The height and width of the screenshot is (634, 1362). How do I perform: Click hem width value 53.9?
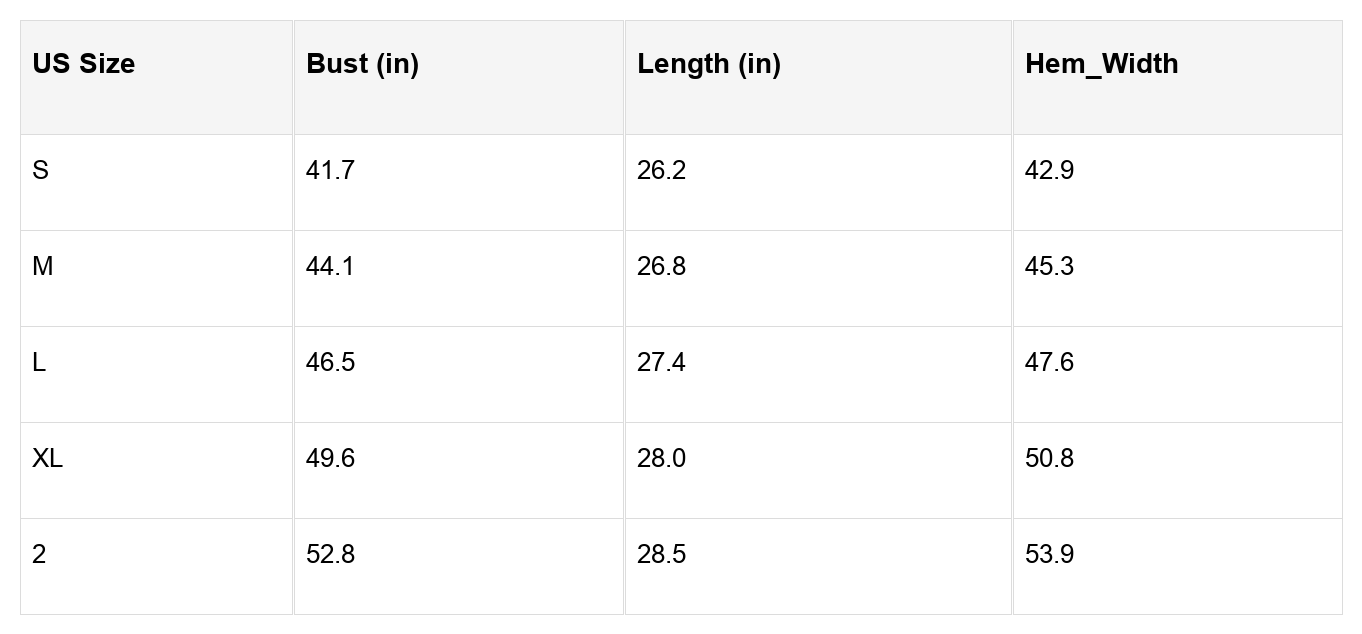click(x=1049, y=555)
